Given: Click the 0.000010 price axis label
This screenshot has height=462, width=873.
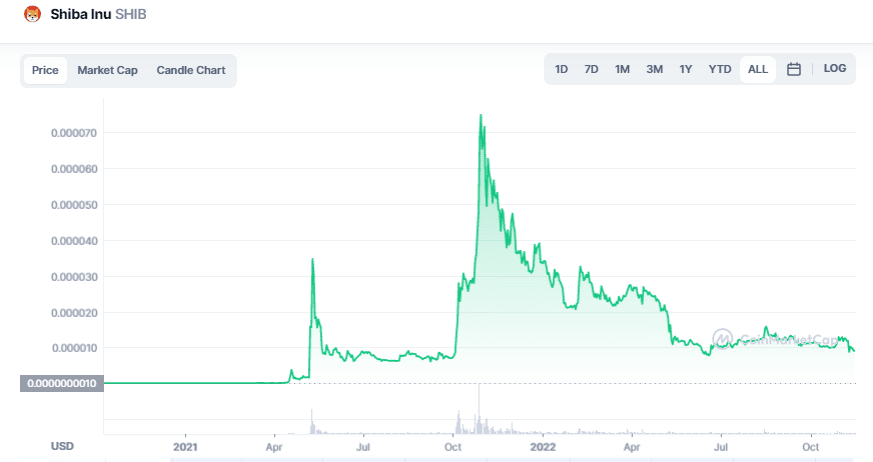Looking at the screenshot, I should click(74, 348).
